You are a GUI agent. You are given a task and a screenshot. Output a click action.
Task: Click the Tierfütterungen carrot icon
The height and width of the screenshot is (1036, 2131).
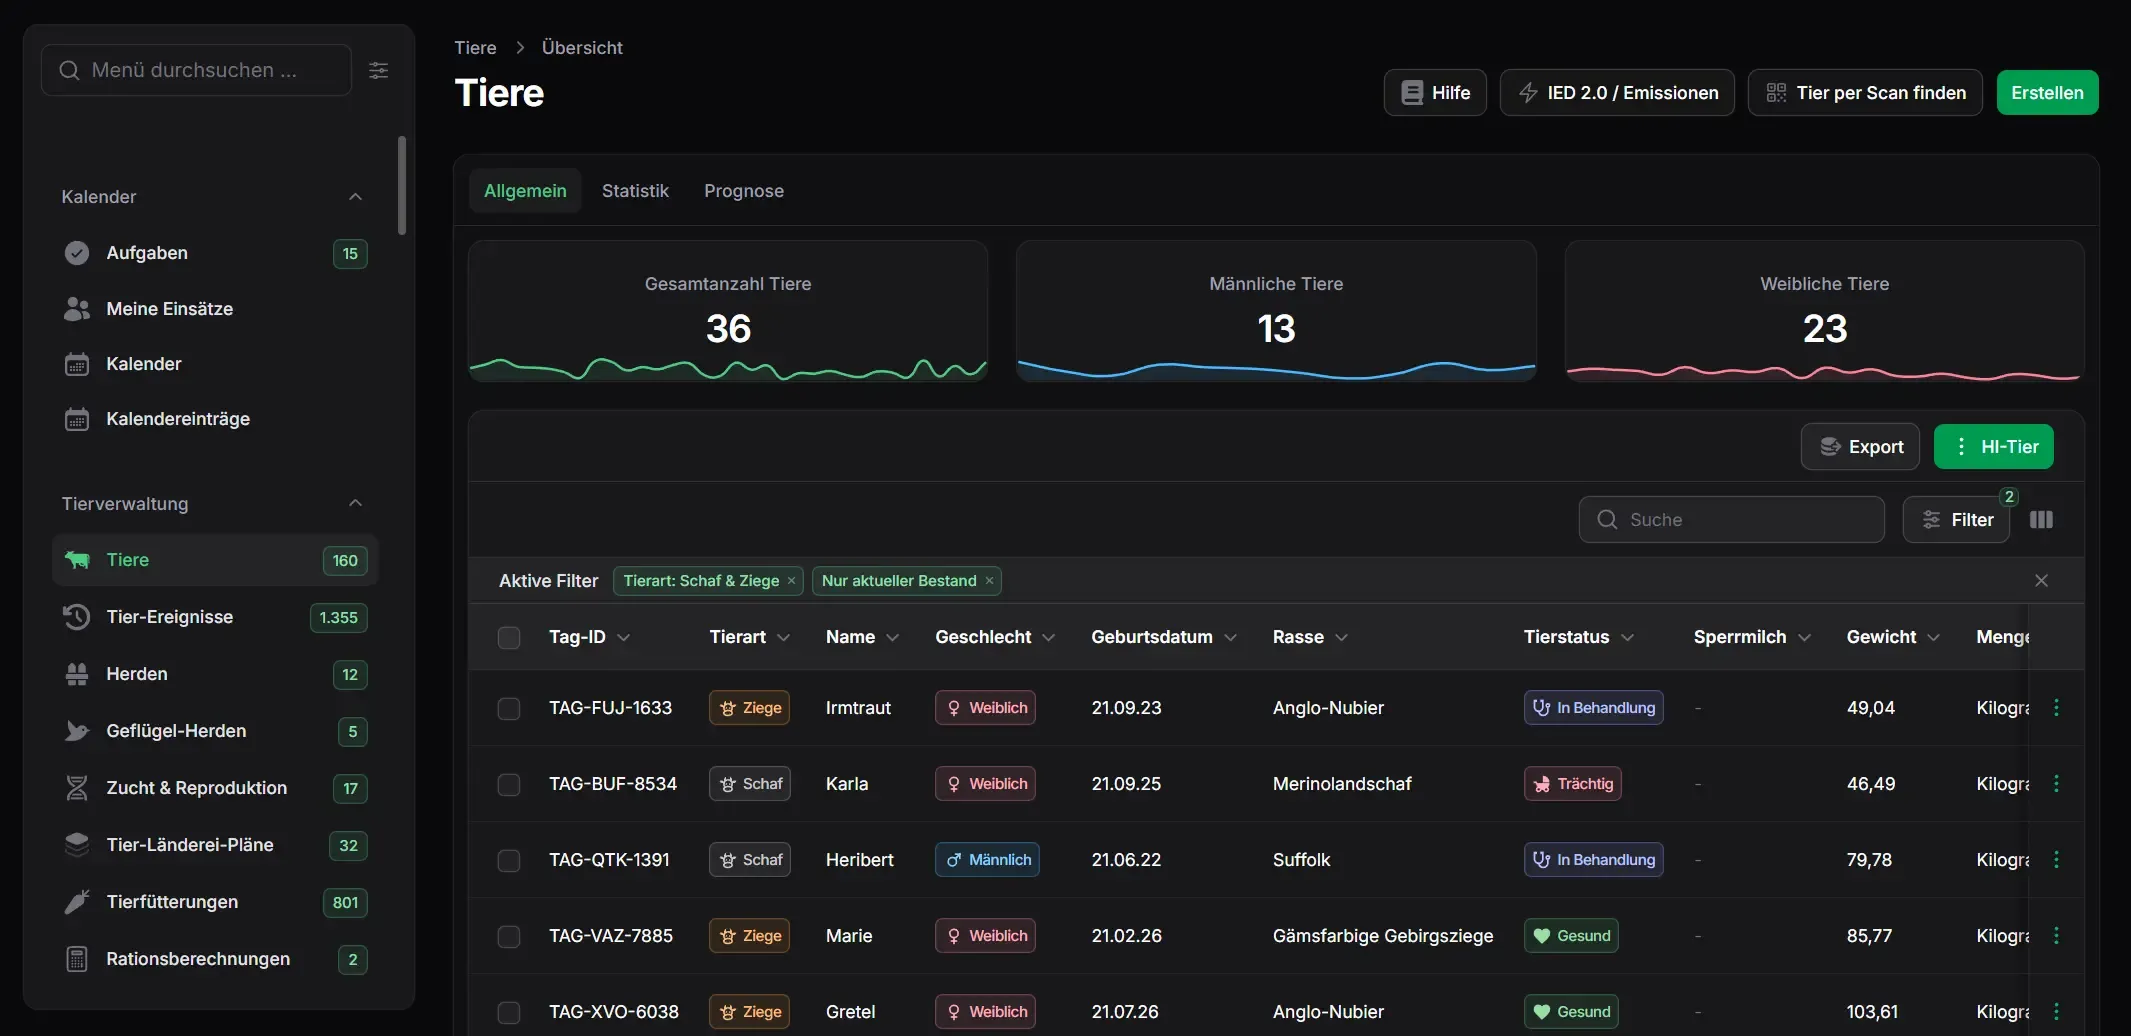(x=77, y=902)
